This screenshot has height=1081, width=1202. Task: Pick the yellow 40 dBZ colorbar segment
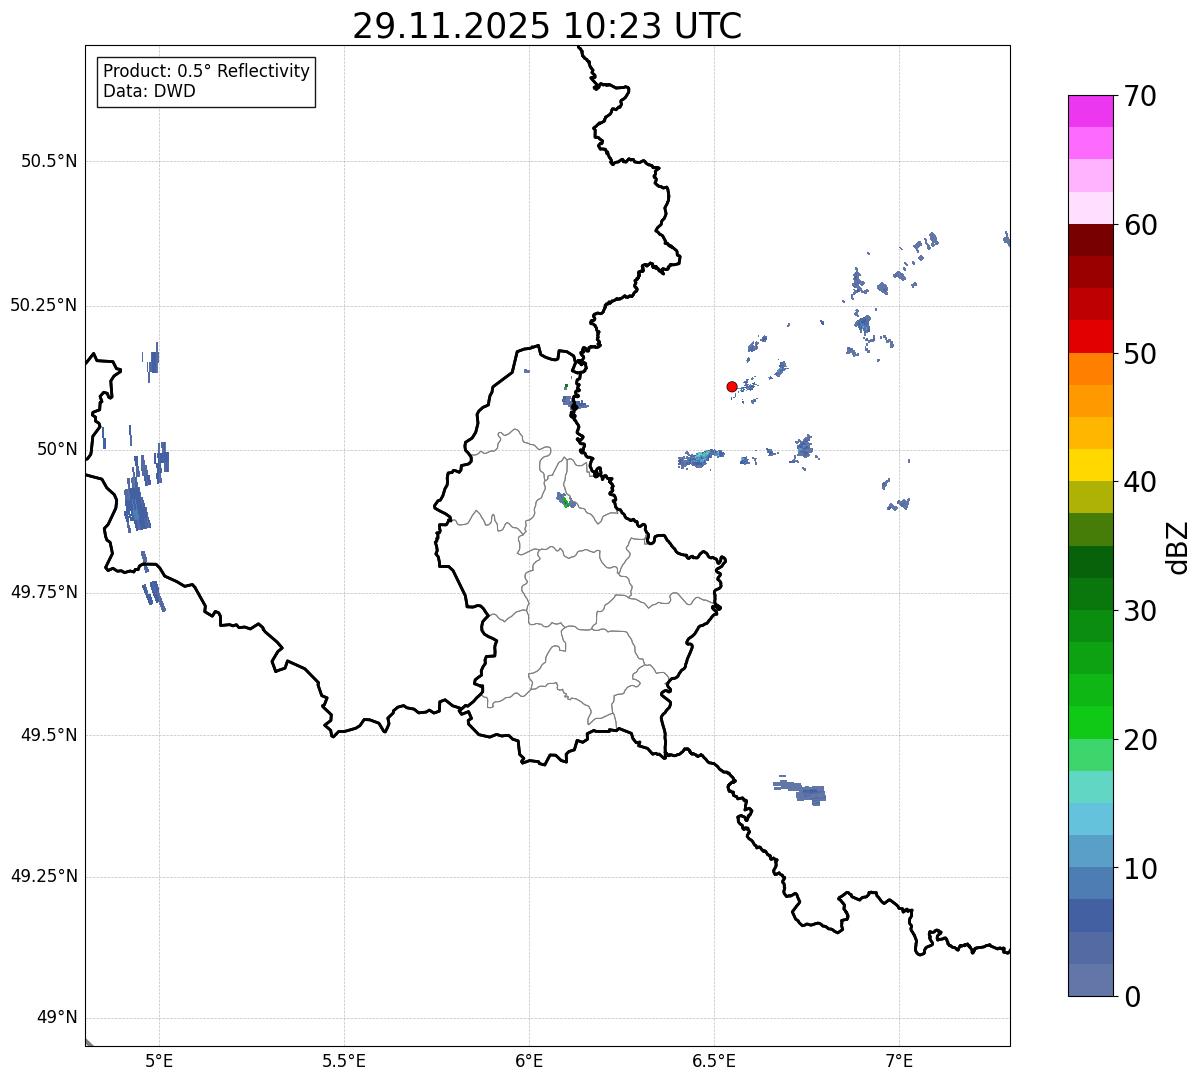1090,465
